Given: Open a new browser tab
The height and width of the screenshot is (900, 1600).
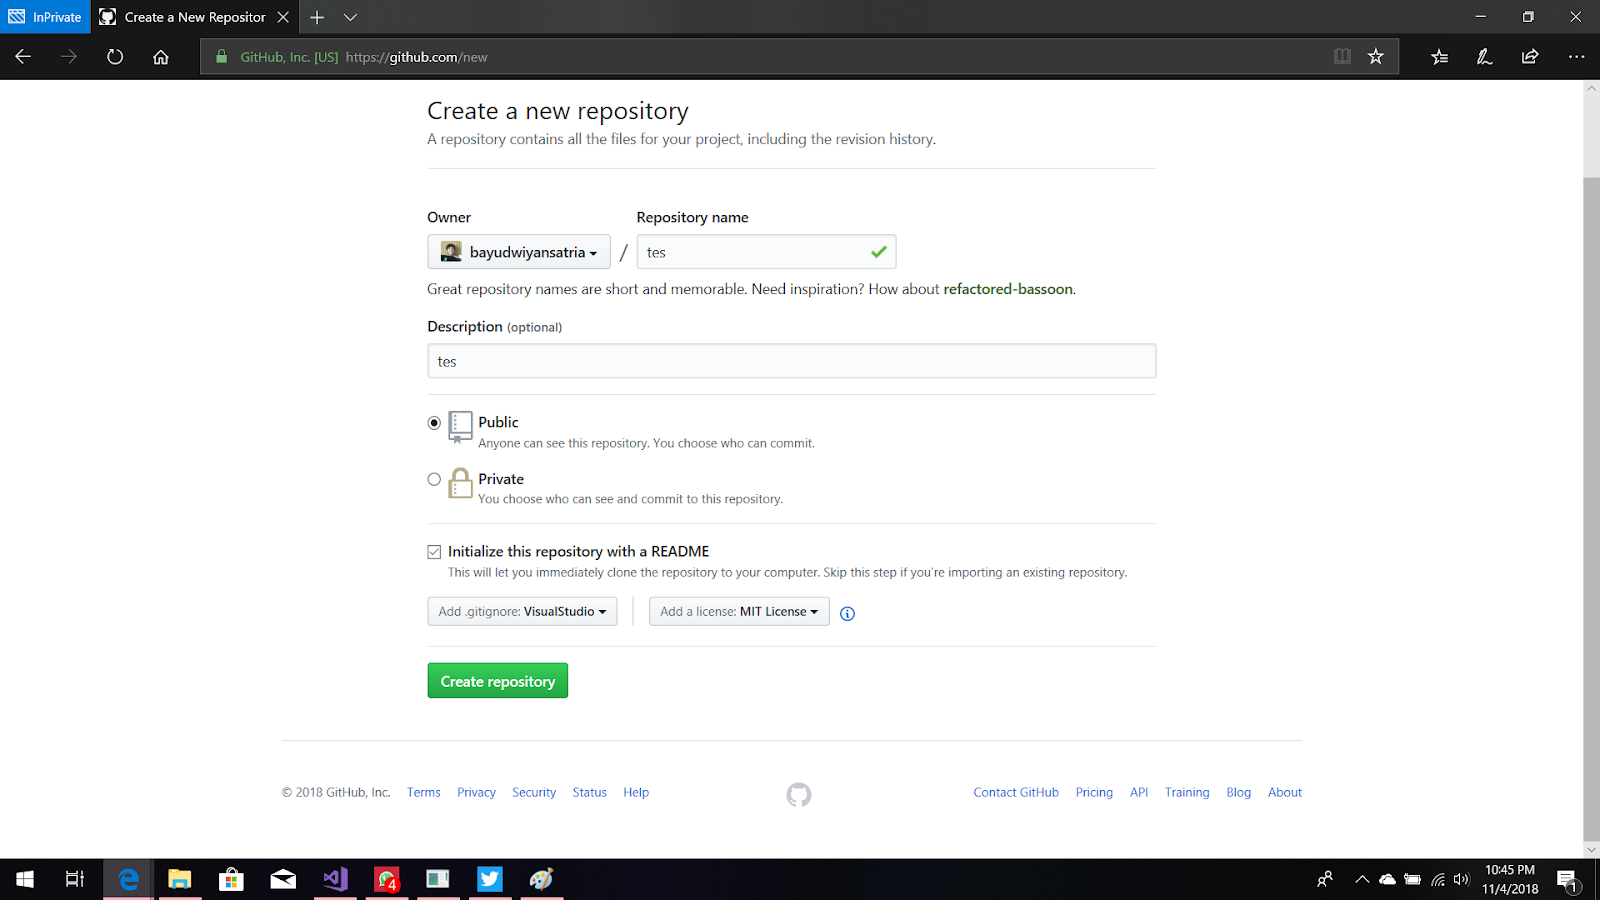Looking at the screenshot, I should point(317,17).
